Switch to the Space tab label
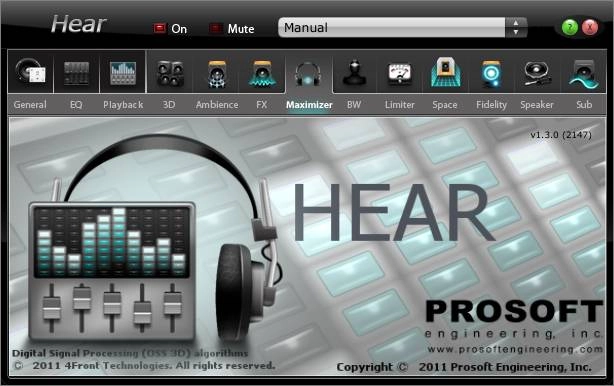614x386 pixels. click(445, 105)
